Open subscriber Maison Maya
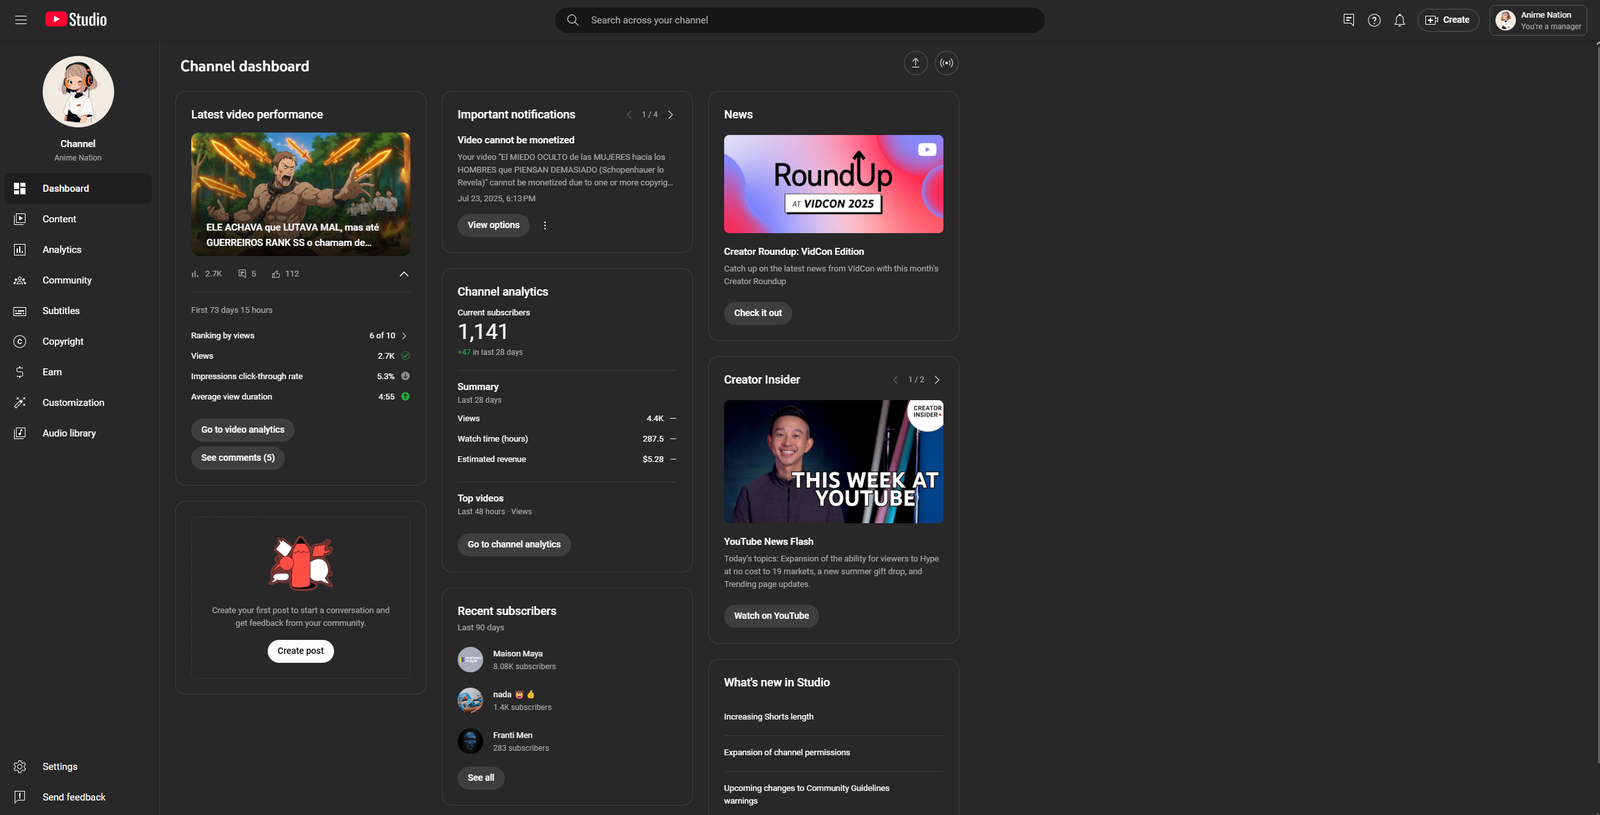1600x815 pixels. [x=518, y=654]
